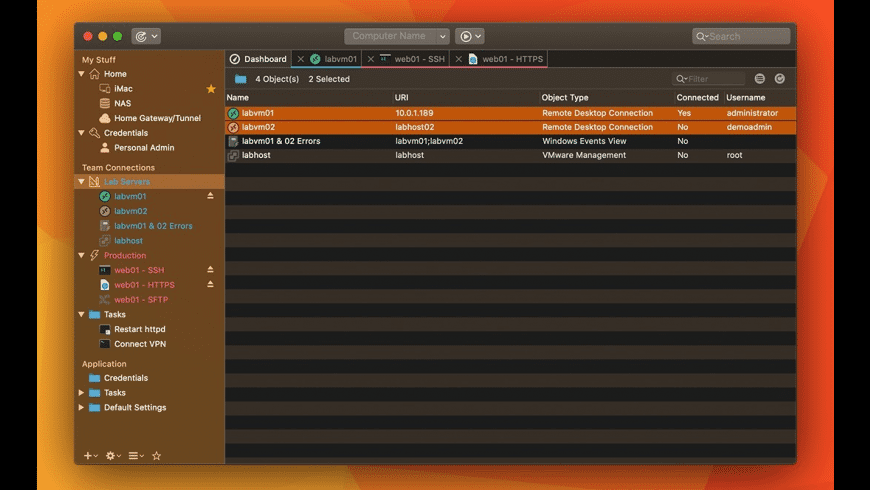Select labvm01 & 02 Errors in sidebar
870x490 pixels.
(x=153, y=226)
